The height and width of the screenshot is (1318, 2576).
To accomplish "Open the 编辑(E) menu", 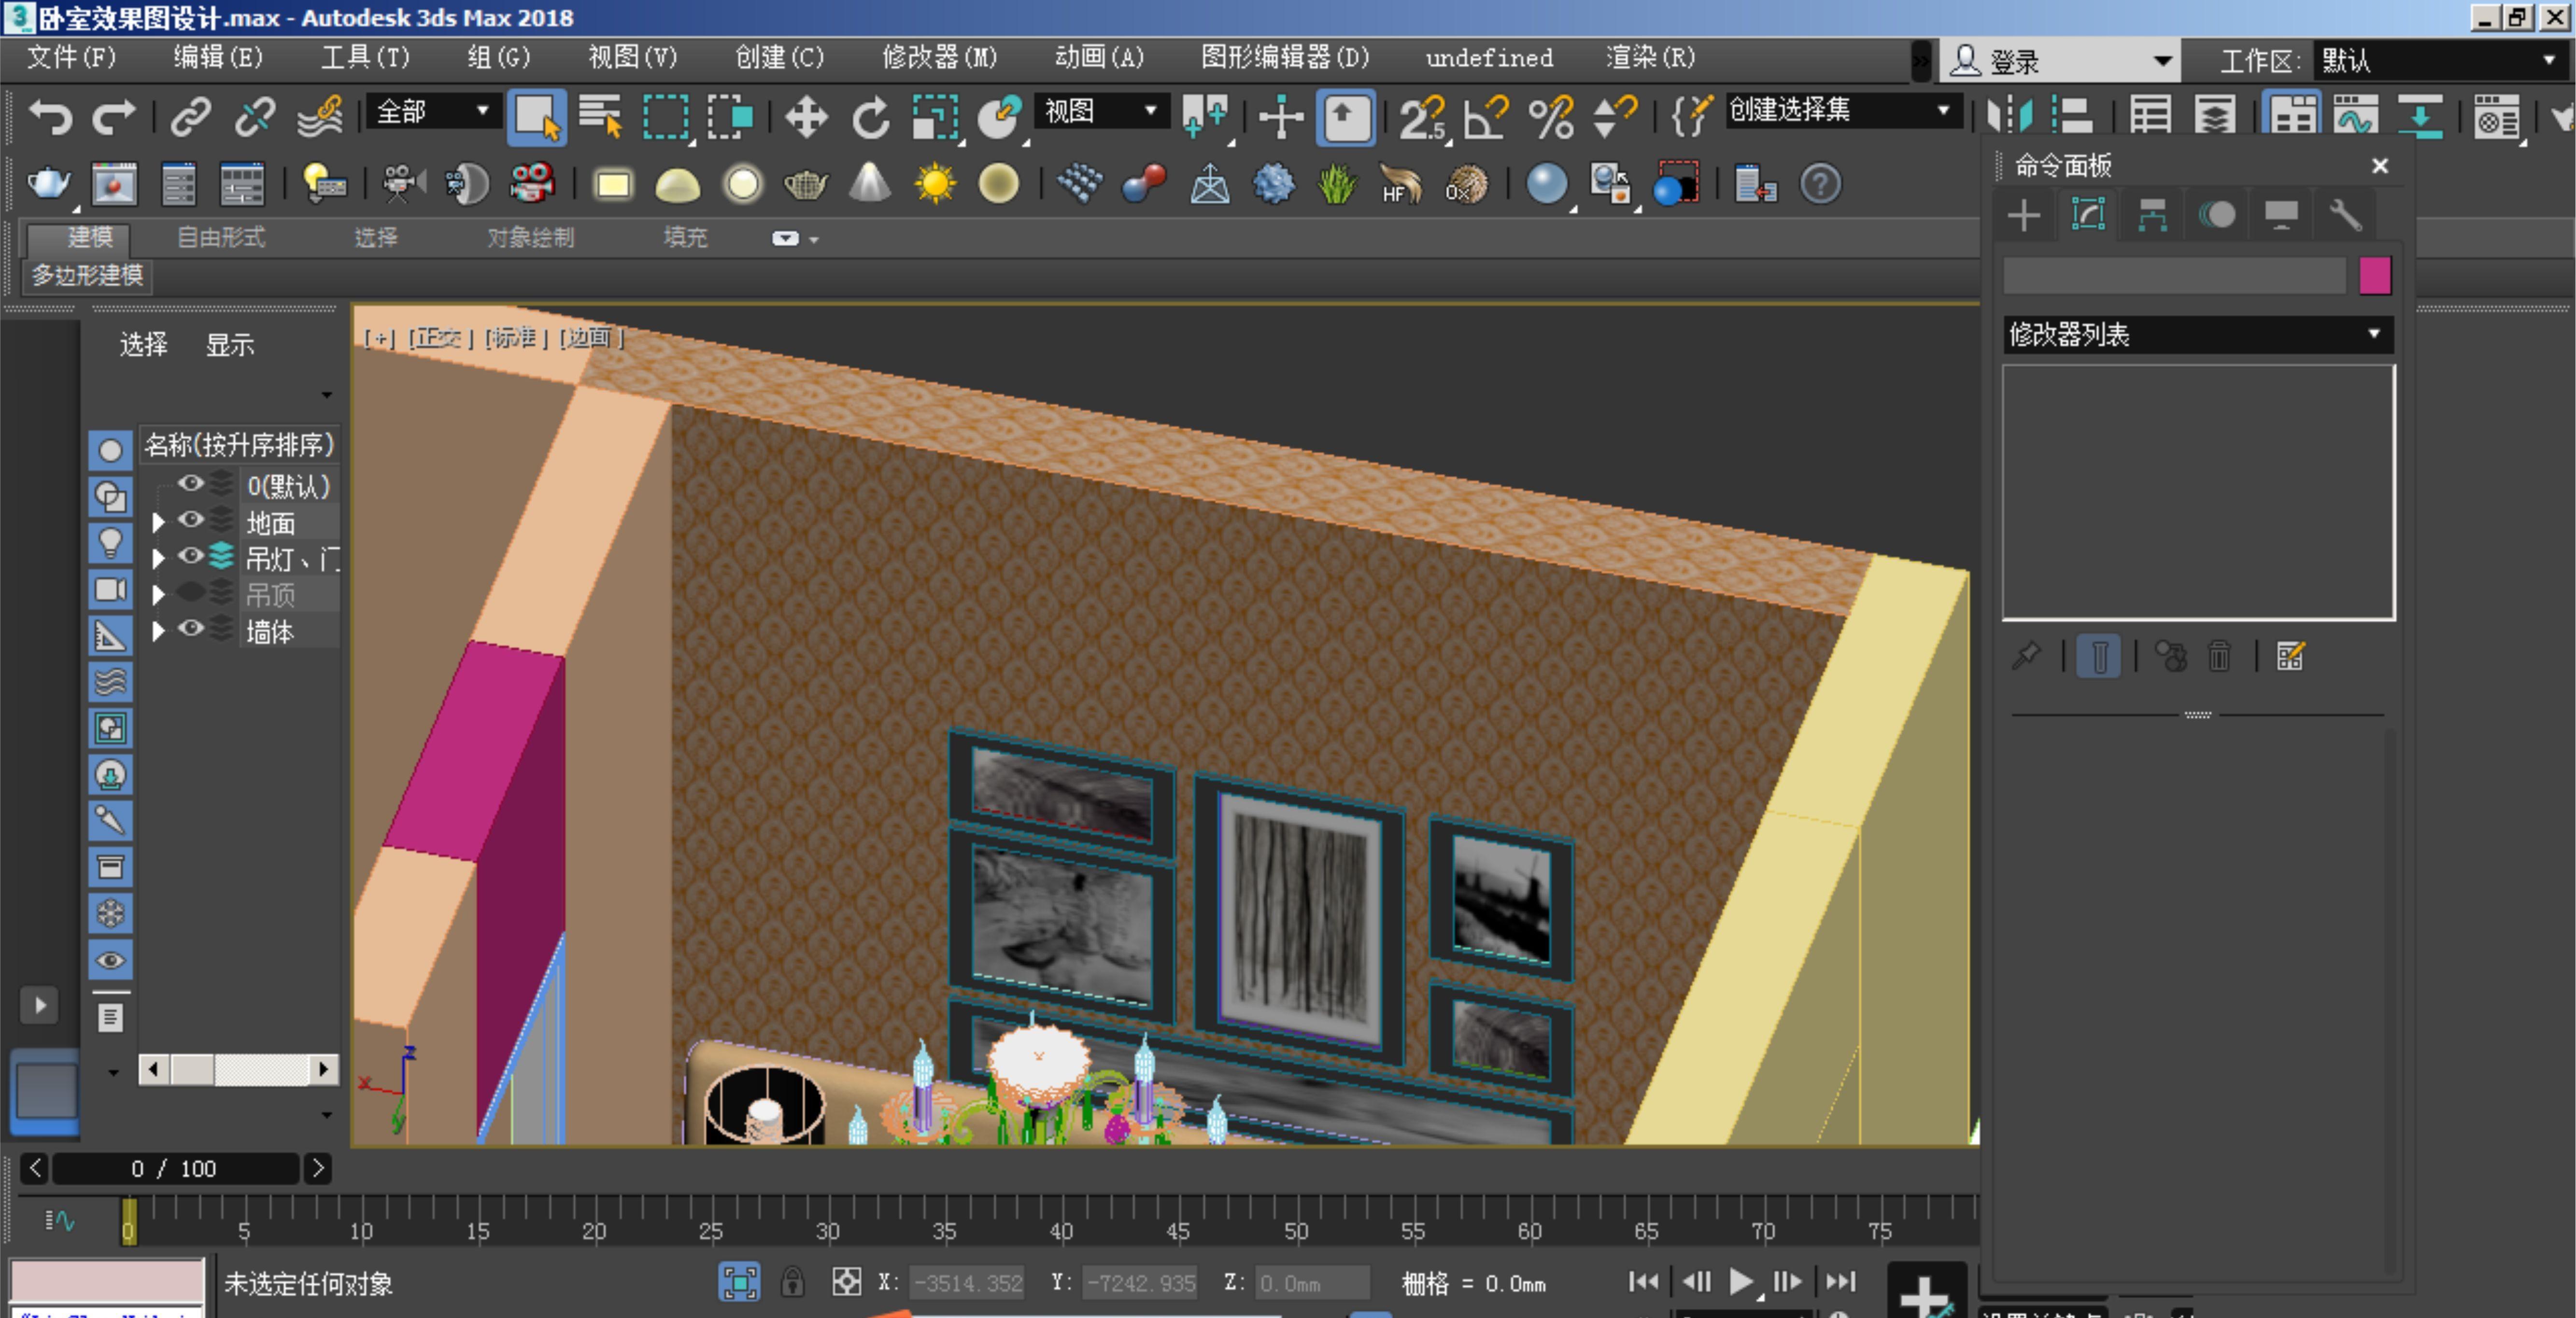I will (218, 57).
